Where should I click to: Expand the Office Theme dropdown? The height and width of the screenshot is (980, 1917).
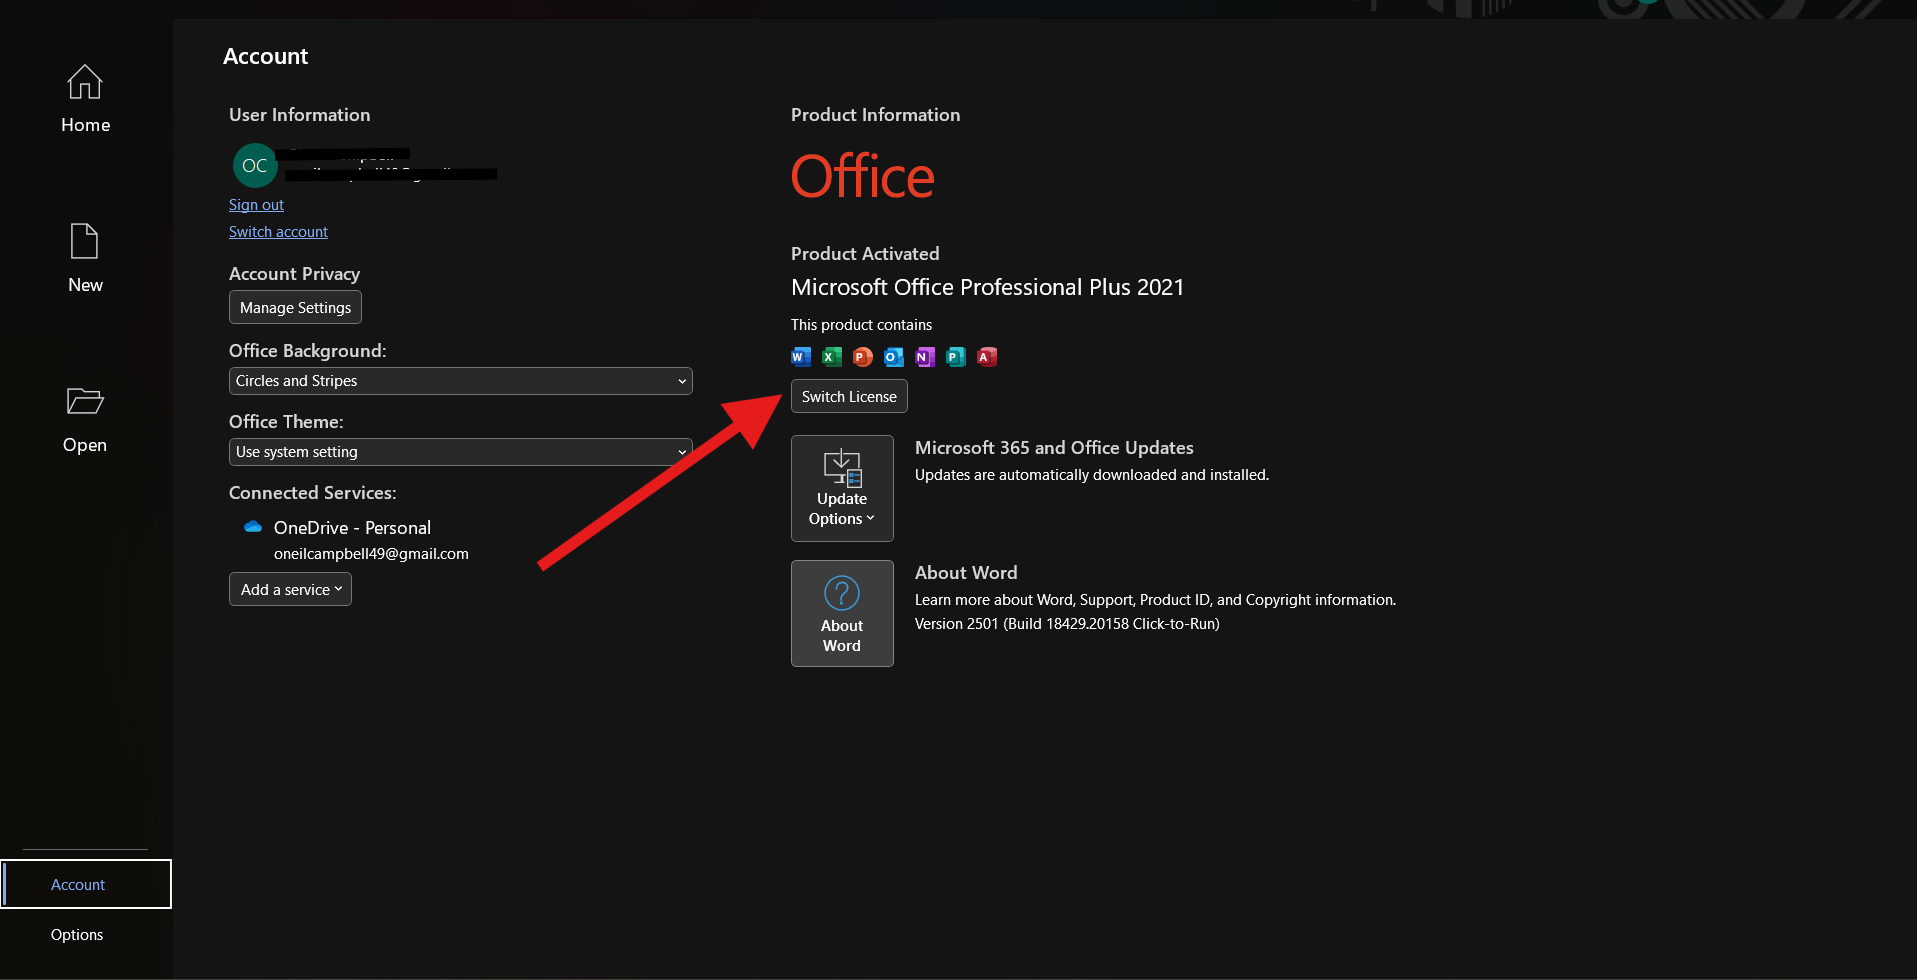tap(460, 452)
